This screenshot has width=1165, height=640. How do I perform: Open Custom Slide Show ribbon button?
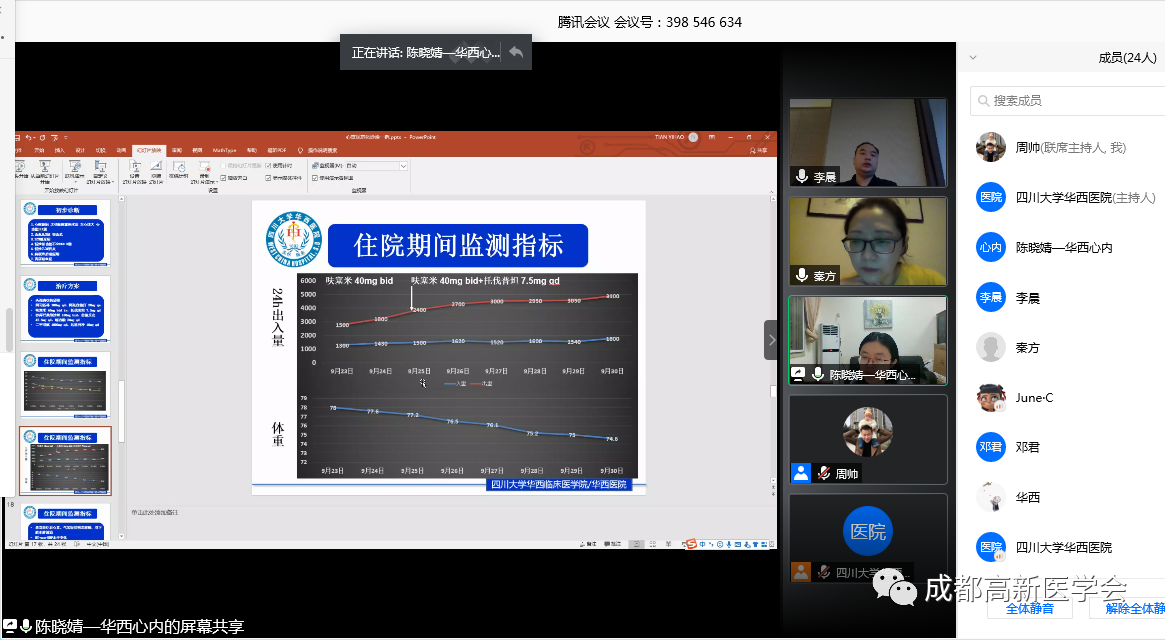pos(100,171)
